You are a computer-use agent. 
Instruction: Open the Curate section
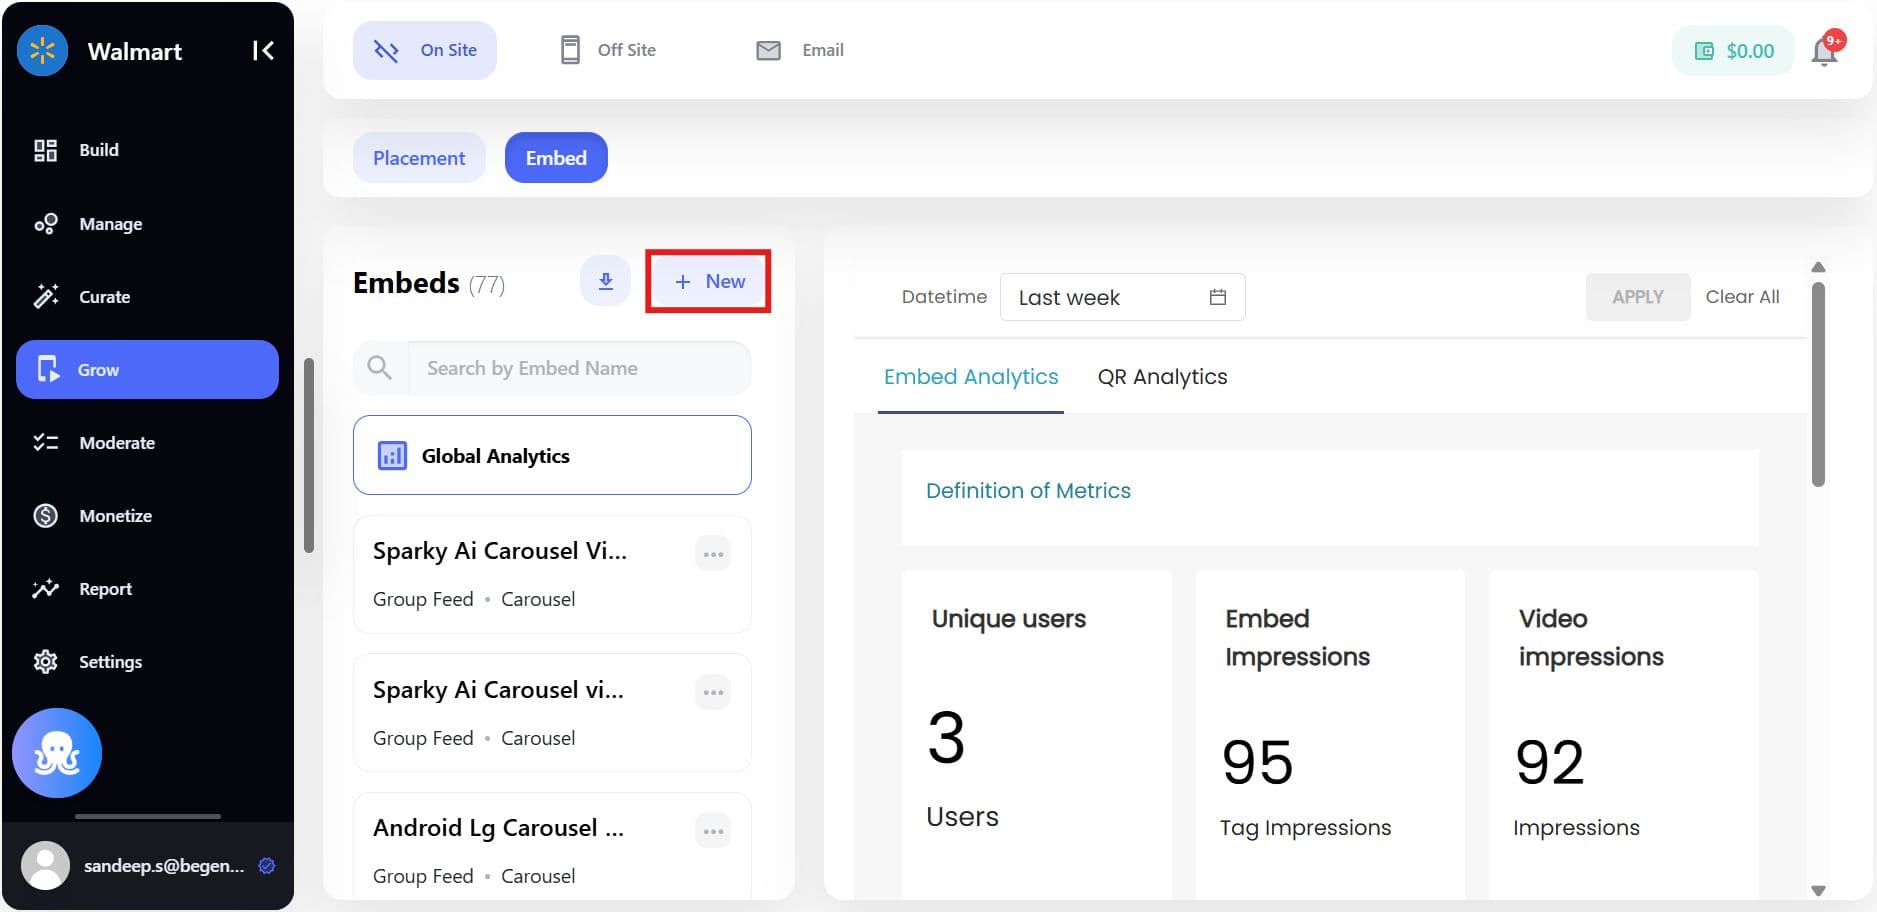(x=147, y=297)
